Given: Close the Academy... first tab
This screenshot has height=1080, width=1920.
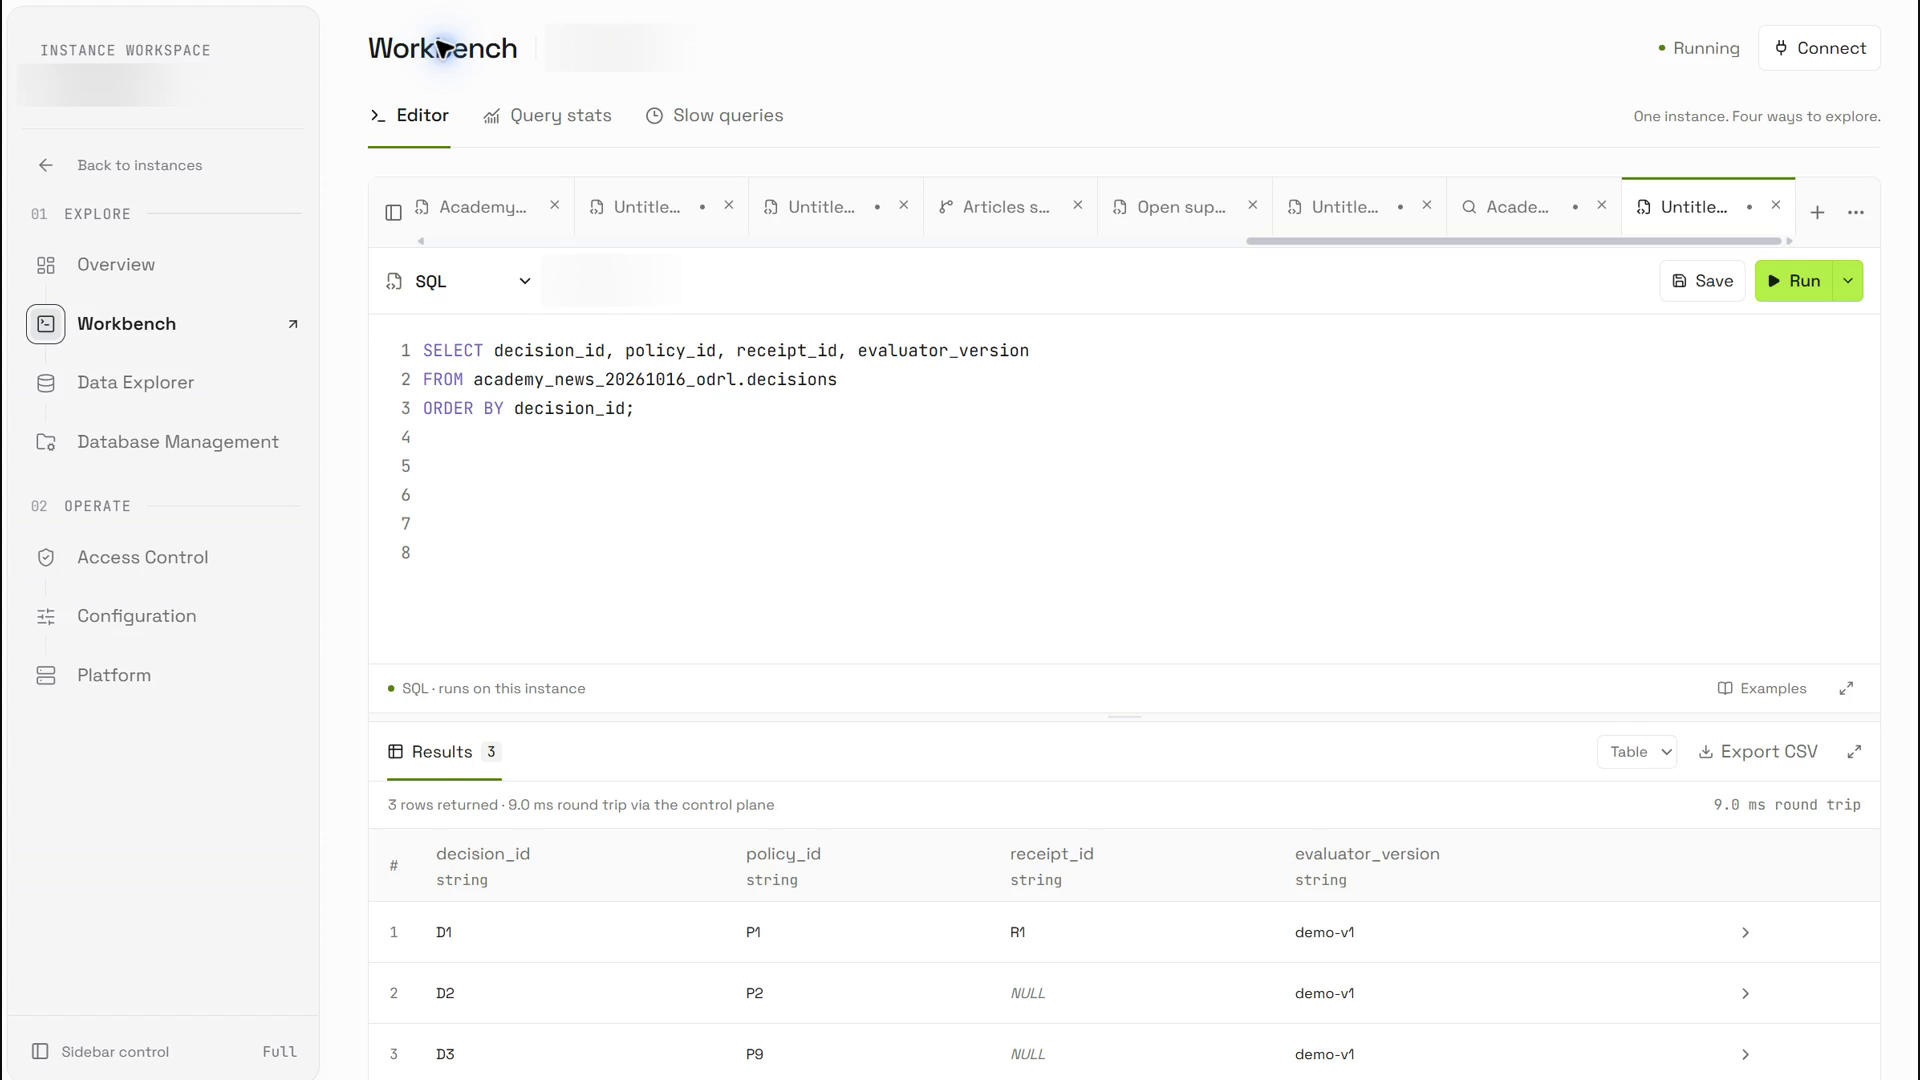Looking at the screenshot, I should coord(554,205).
